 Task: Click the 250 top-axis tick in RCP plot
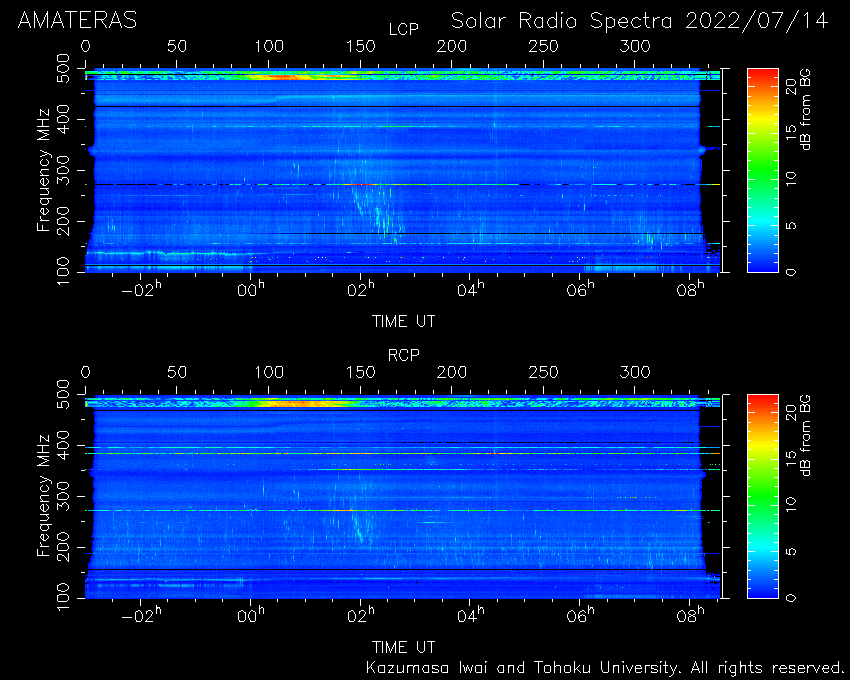(543, 373)
